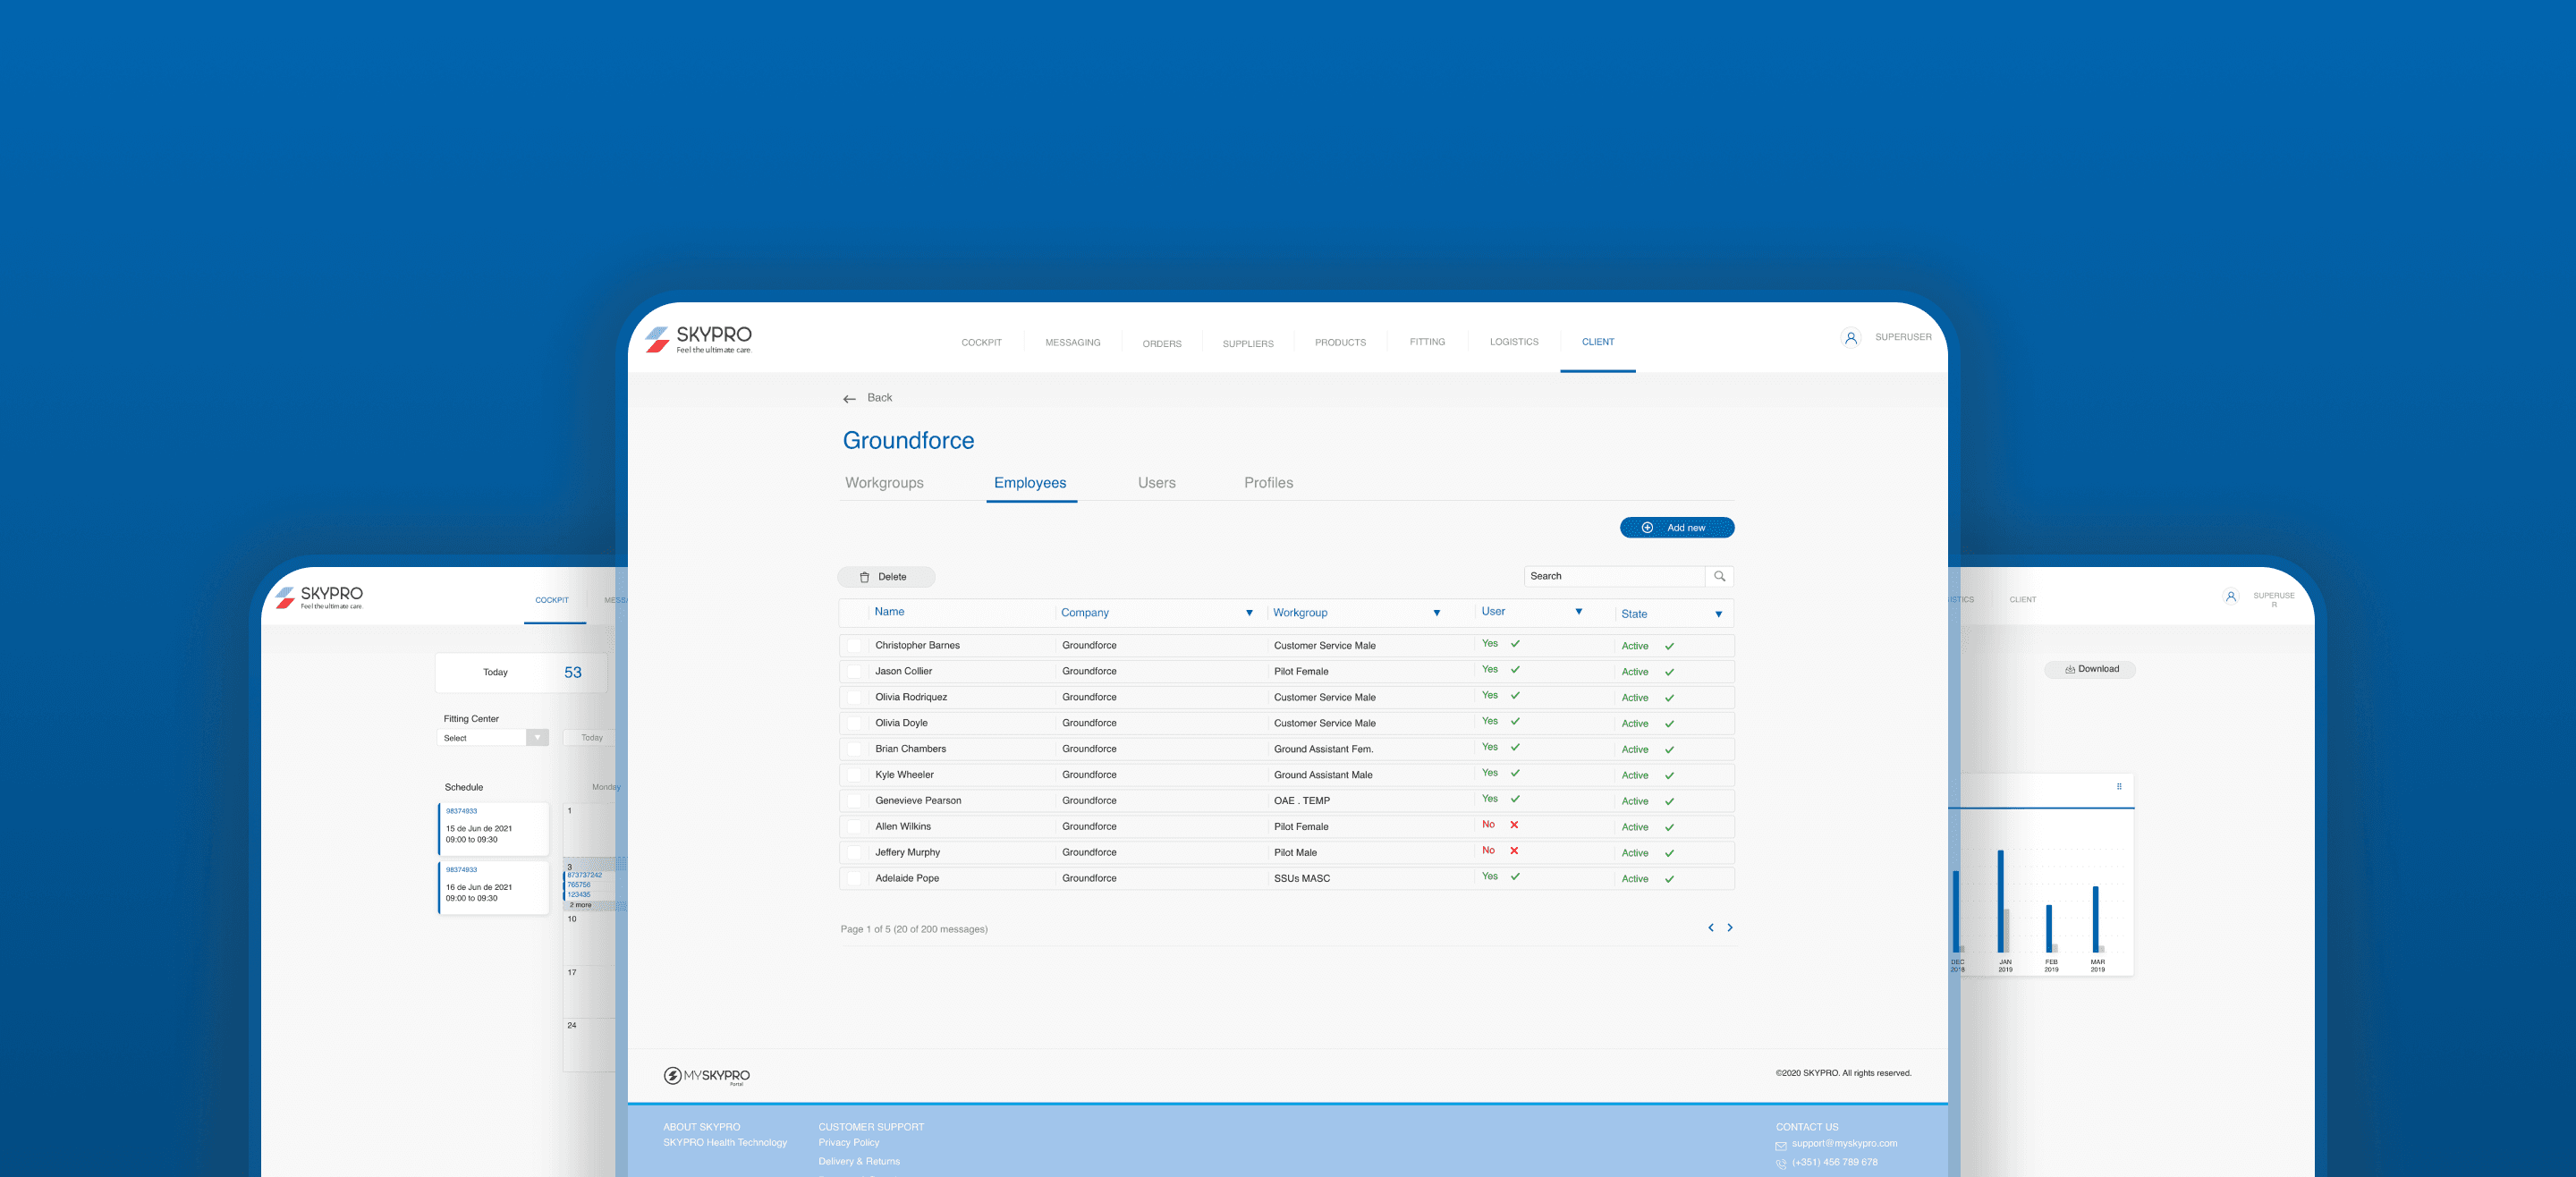Screen dimensions: 2576x1177
Task: Click '2 more' in left window calendar
Action: pos(581,905)
